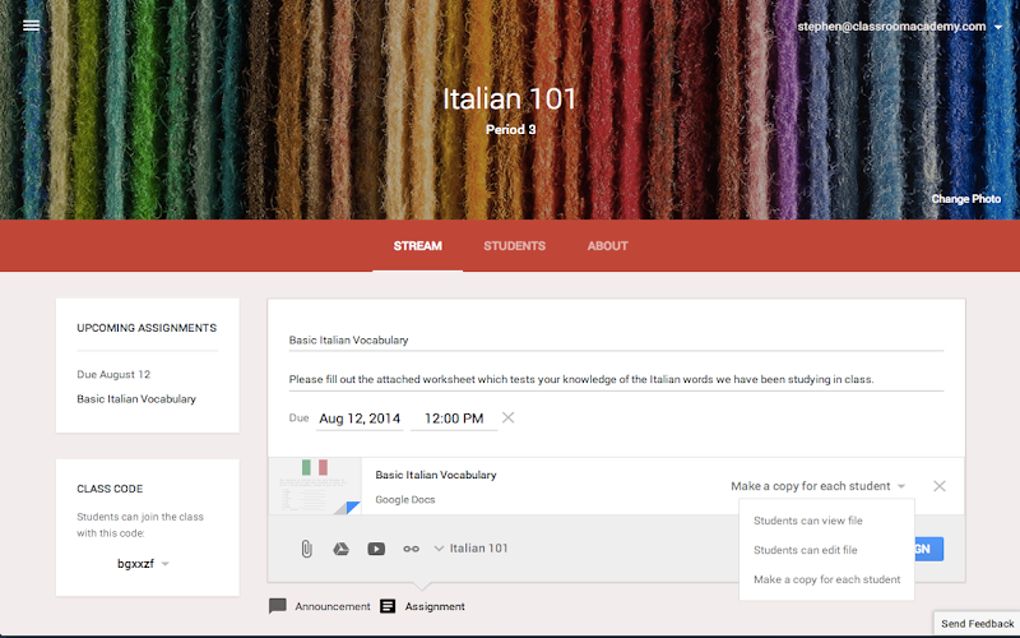Add a link attachment

(x=410, y=548)
